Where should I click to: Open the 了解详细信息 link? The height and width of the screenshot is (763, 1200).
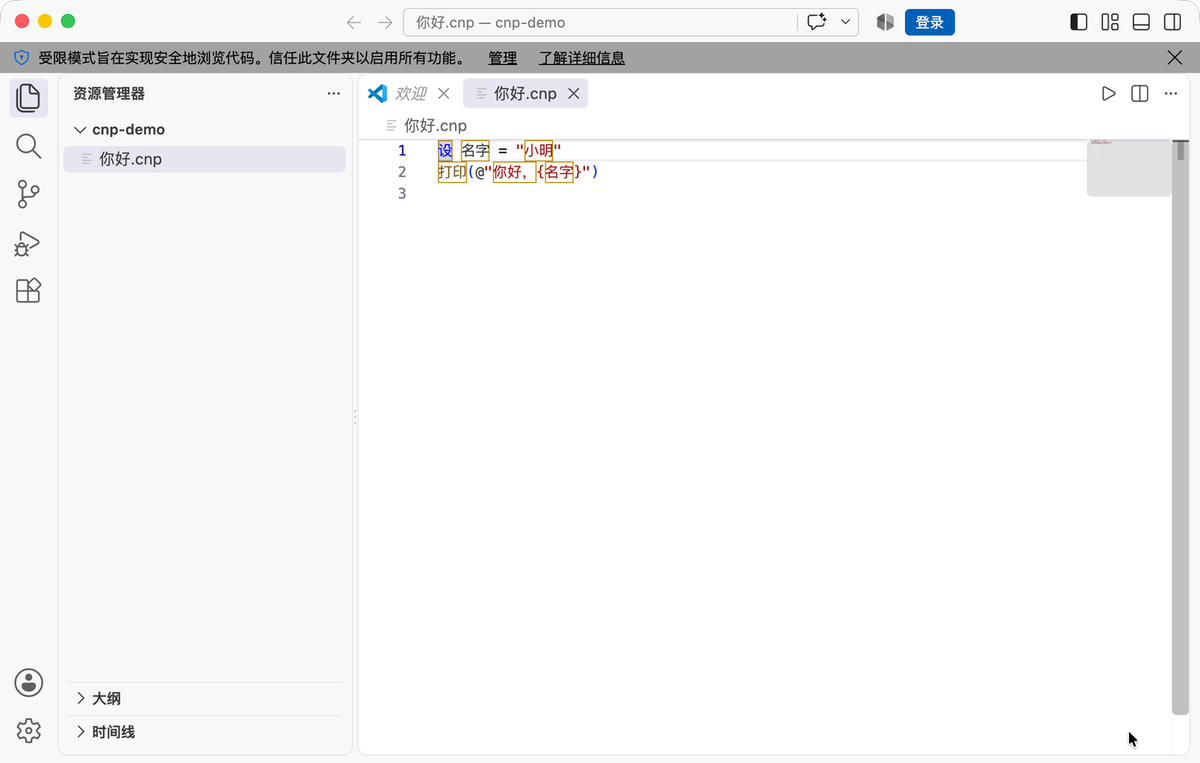point(582,58)
